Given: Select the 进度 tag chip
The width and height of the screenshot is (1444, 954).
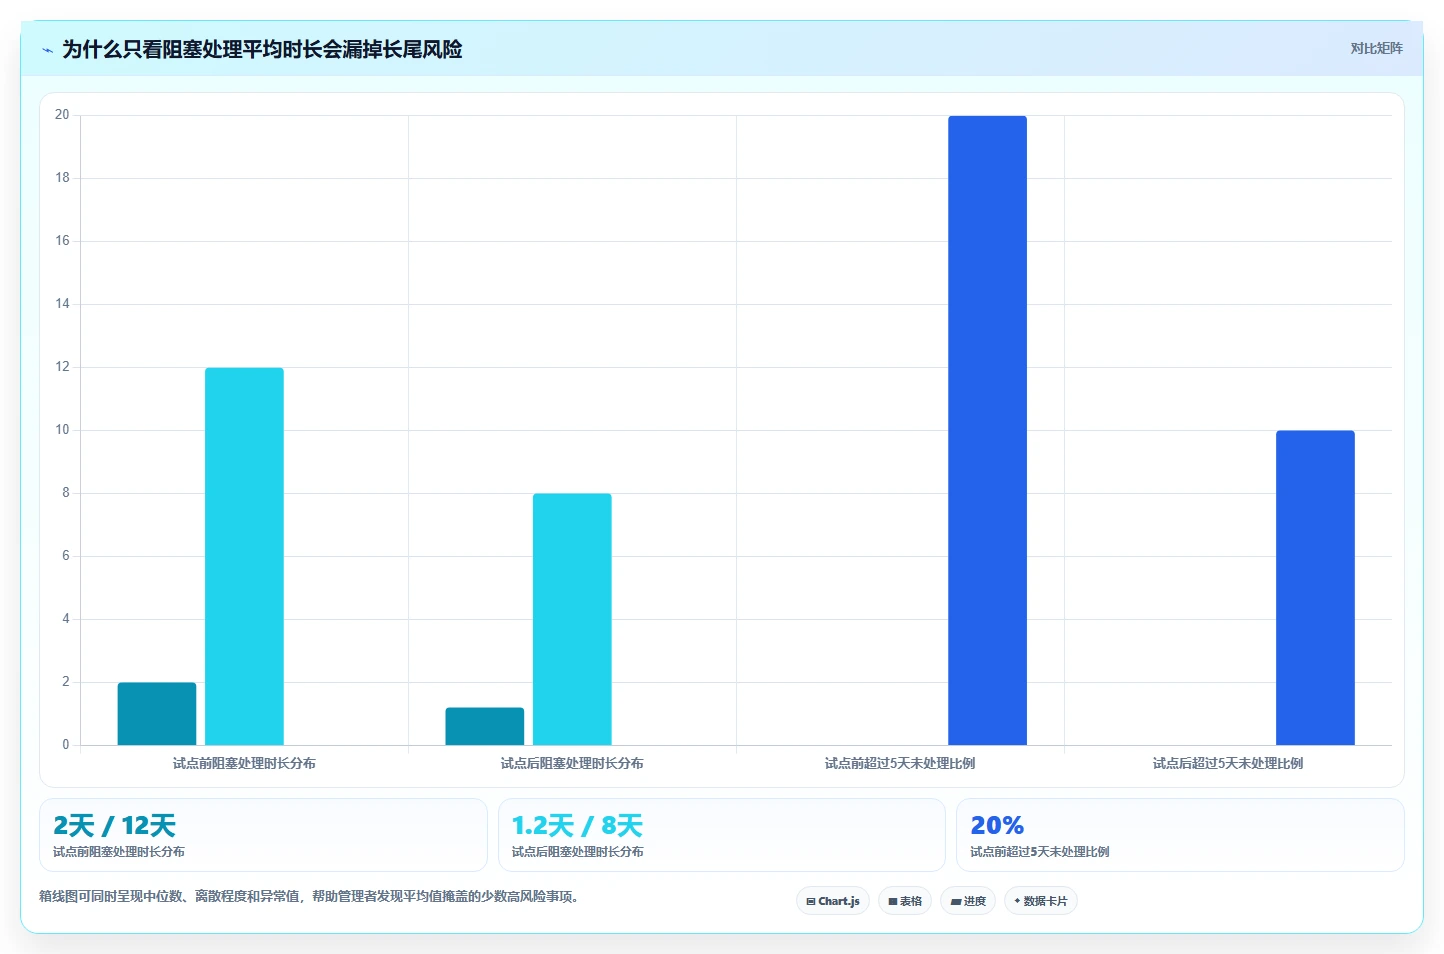Looking at the screenshot, I should [x=968, y=901].
